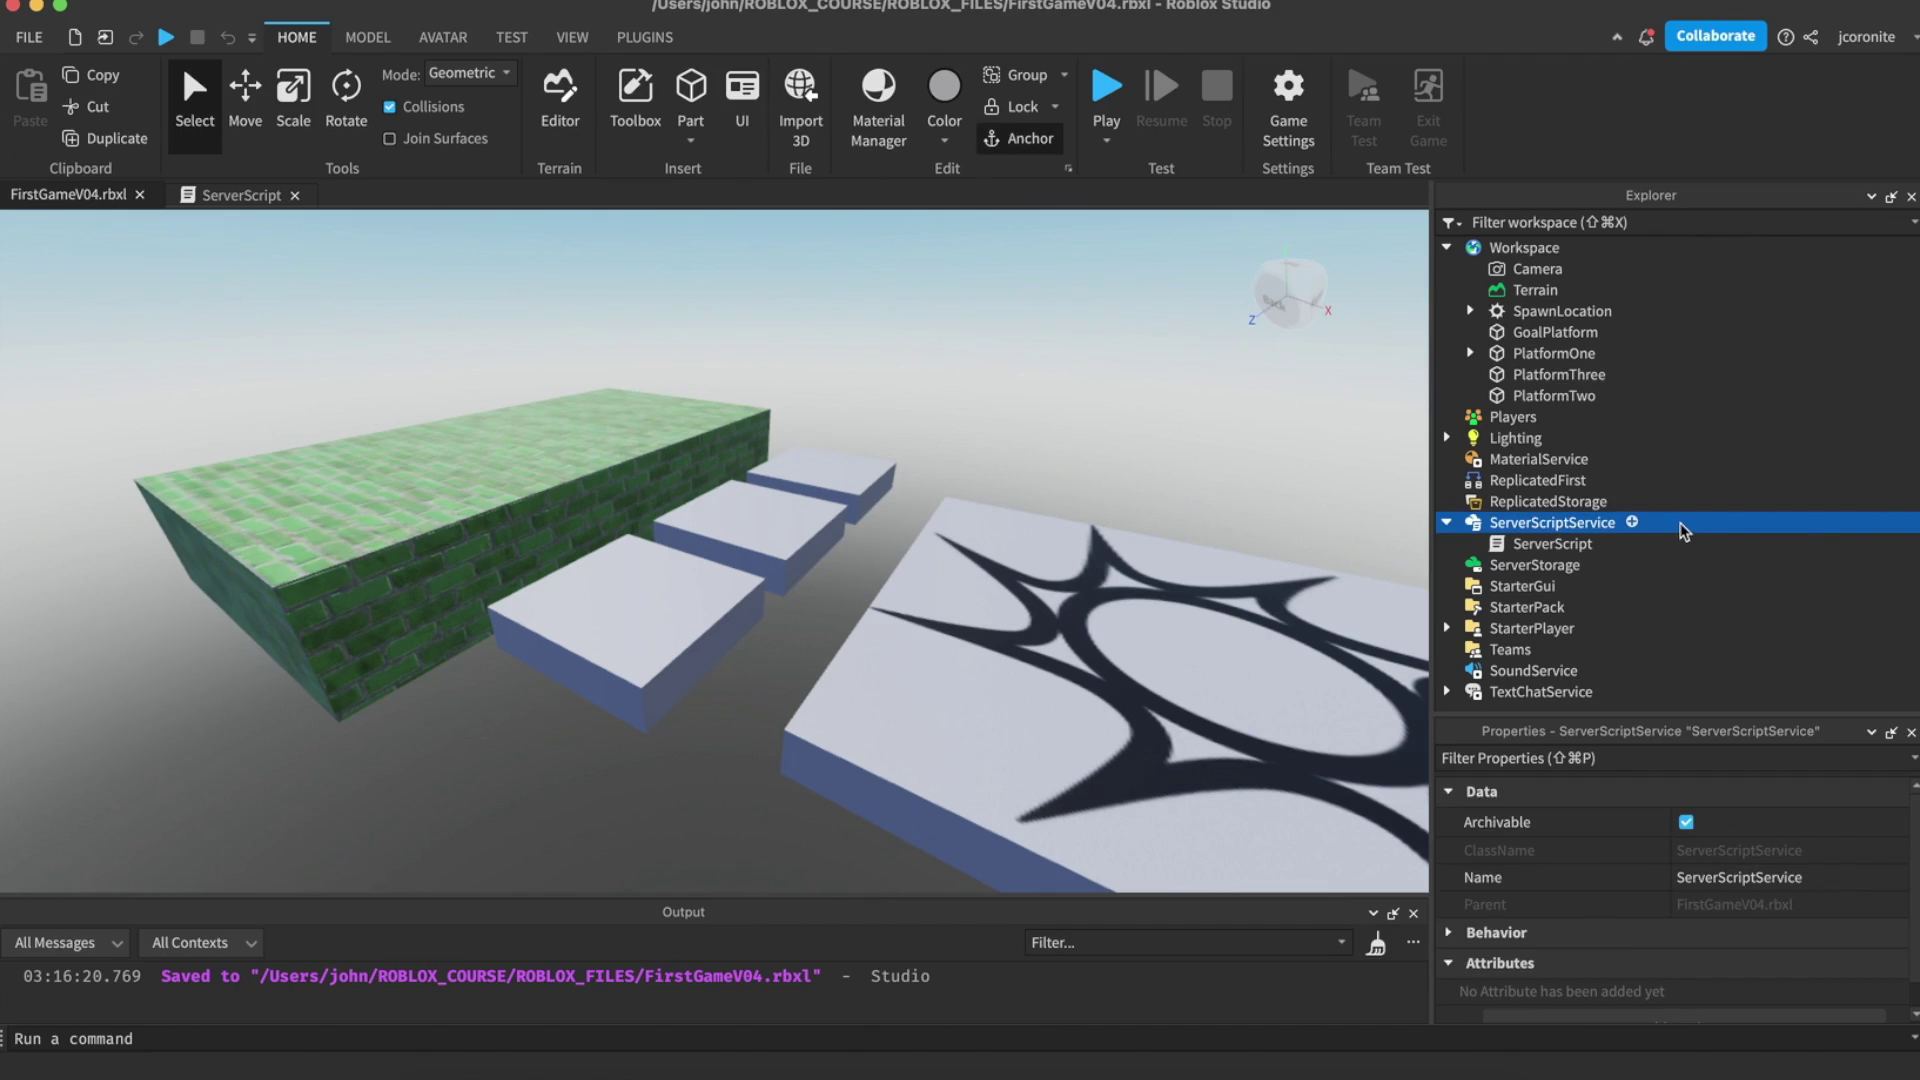Expand the SpawnLocation node
The image size is (1920, 1080).
(x=1470, y=310)
